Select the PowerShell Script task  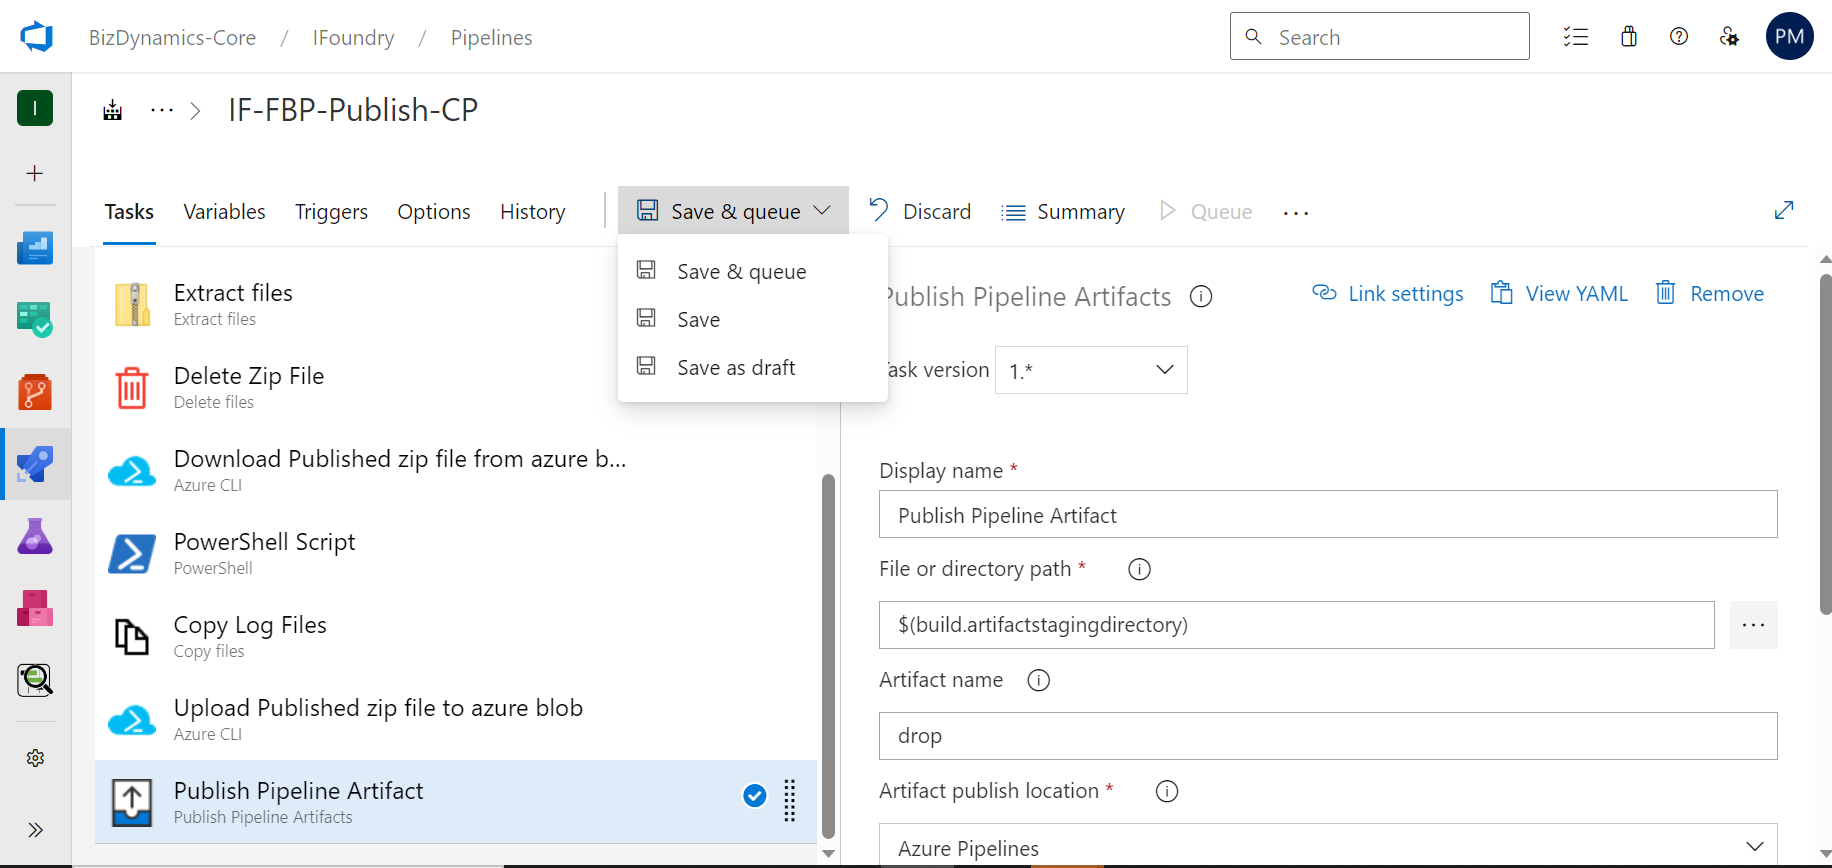(x=456, y=553)
